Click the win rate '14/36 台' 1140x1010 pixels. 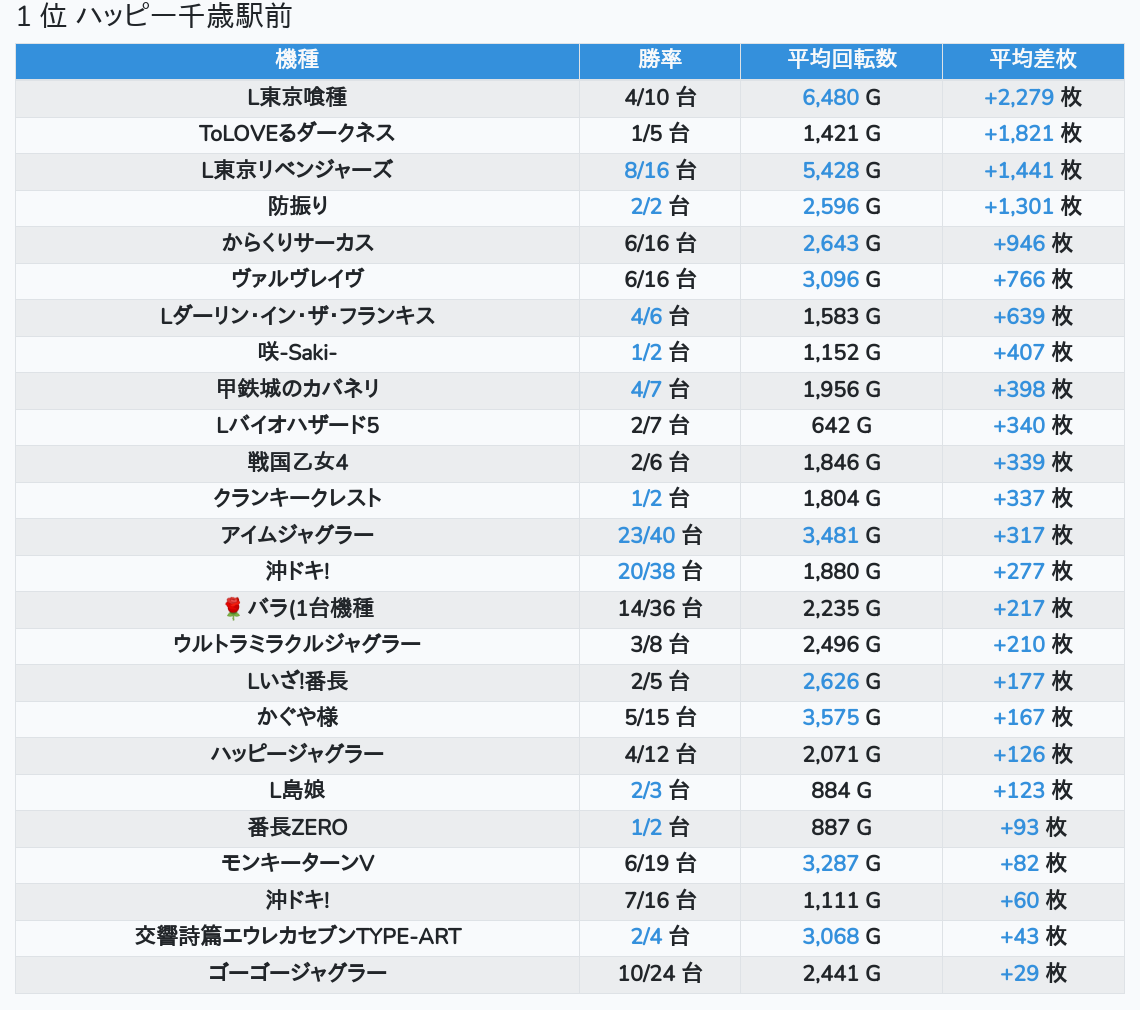click(x=659, y=608)
